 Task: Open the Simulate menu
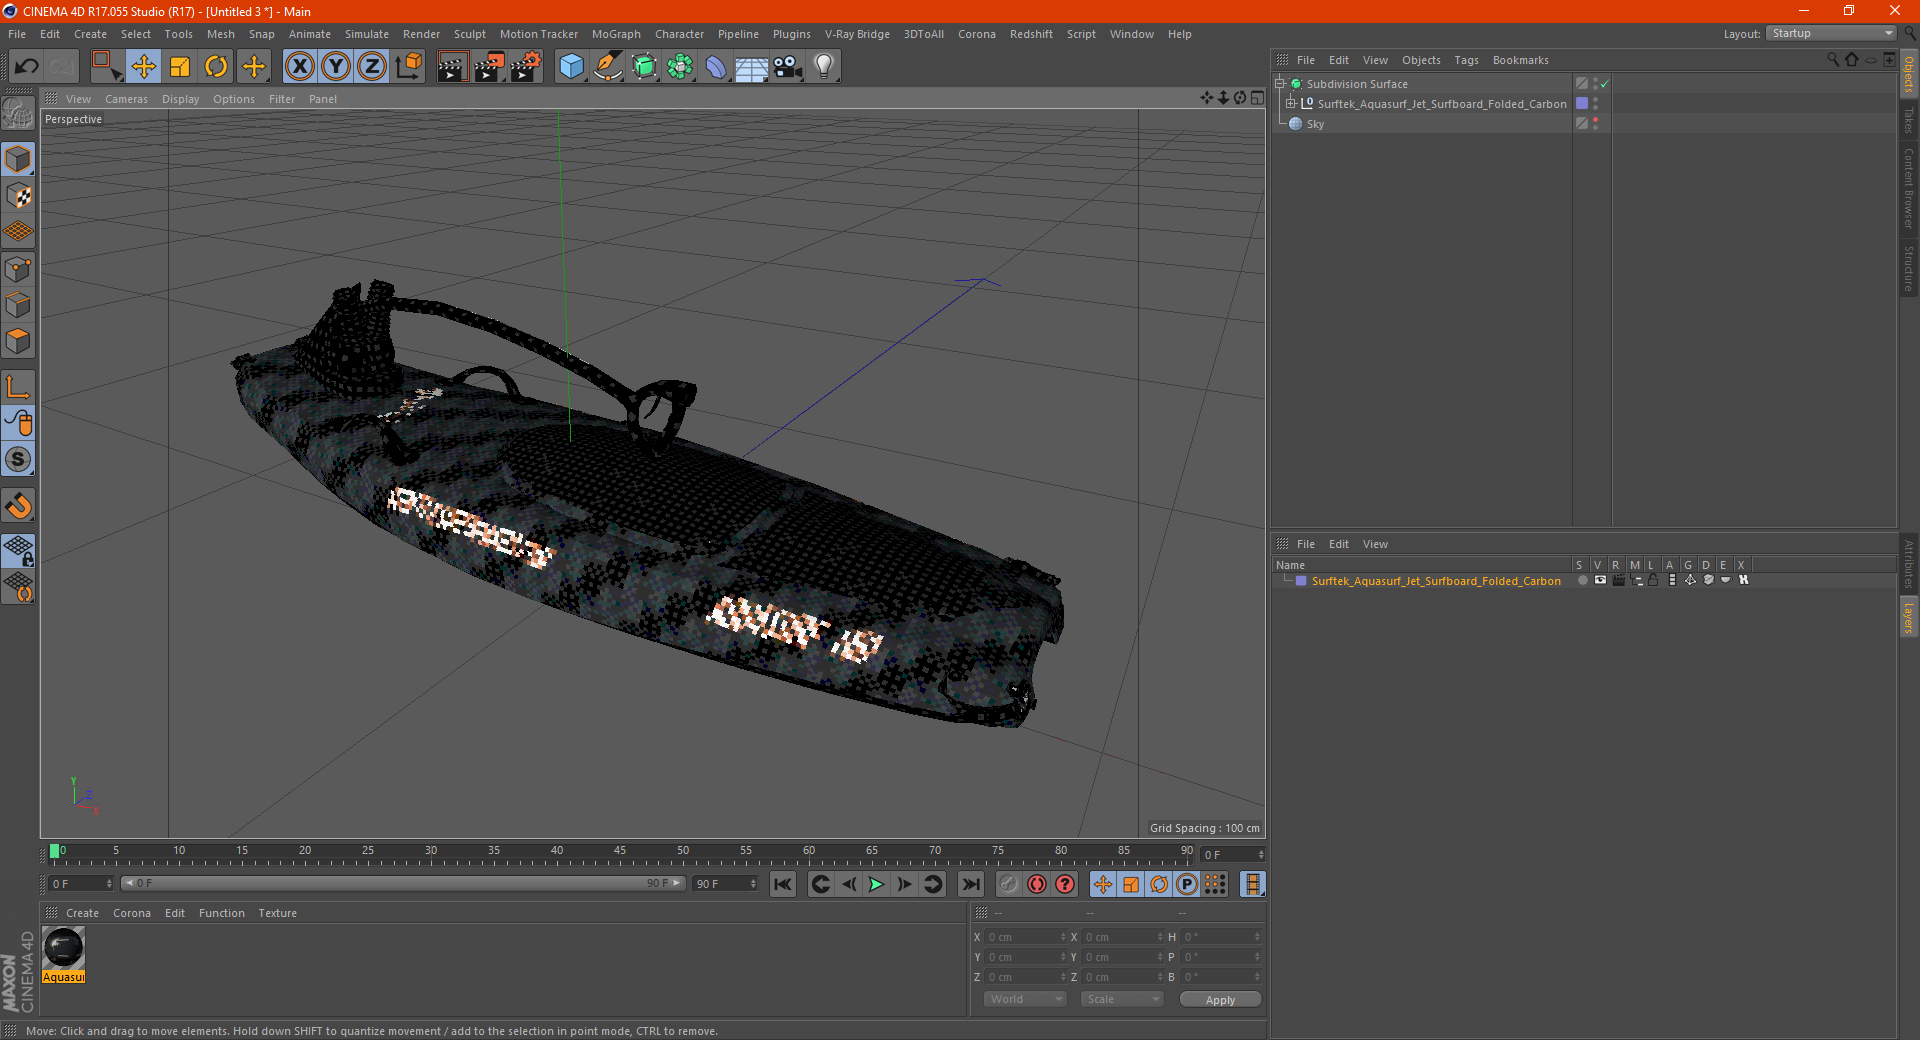[367, 34]
